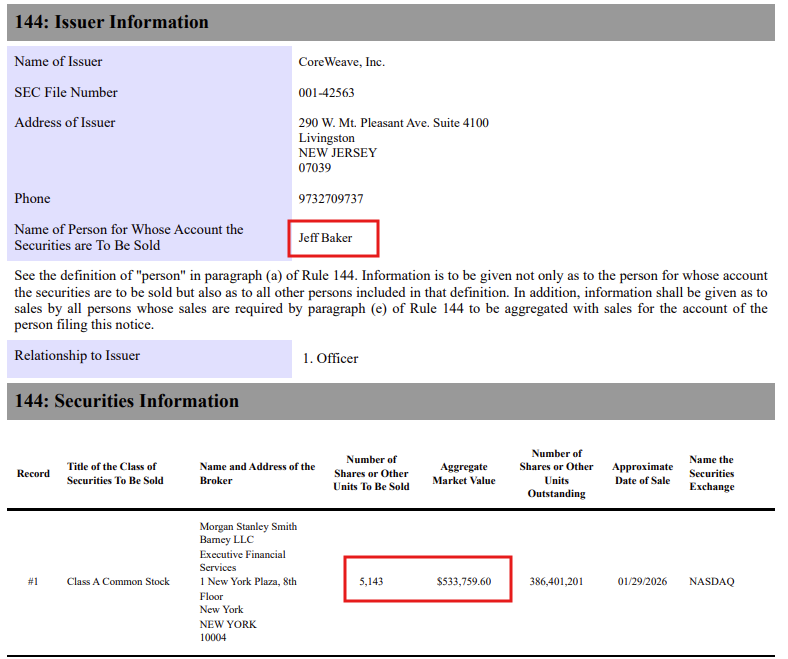Click the 'Name of Issuer' label
The height and width of the screenshot is (659, 788).
58,61
